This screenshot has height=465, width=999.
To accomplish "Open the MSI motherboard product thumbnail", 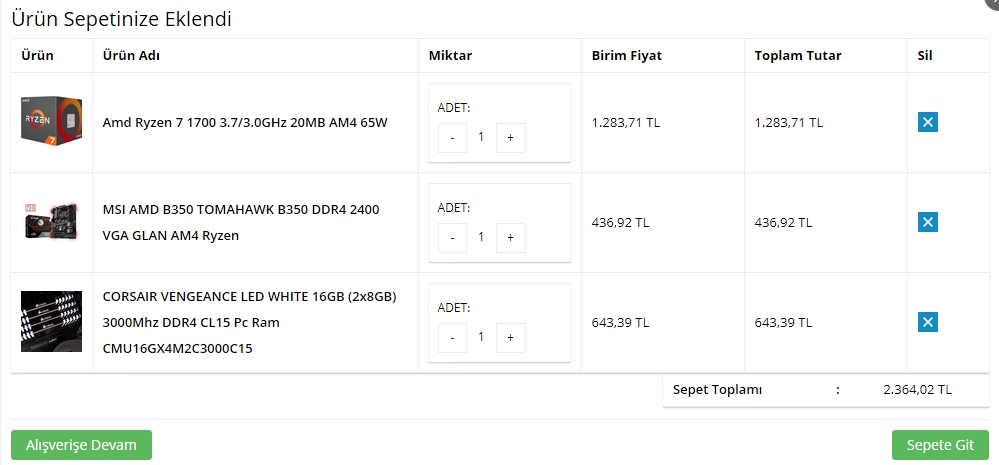I will pyautogui.click(x=51, y=222).
